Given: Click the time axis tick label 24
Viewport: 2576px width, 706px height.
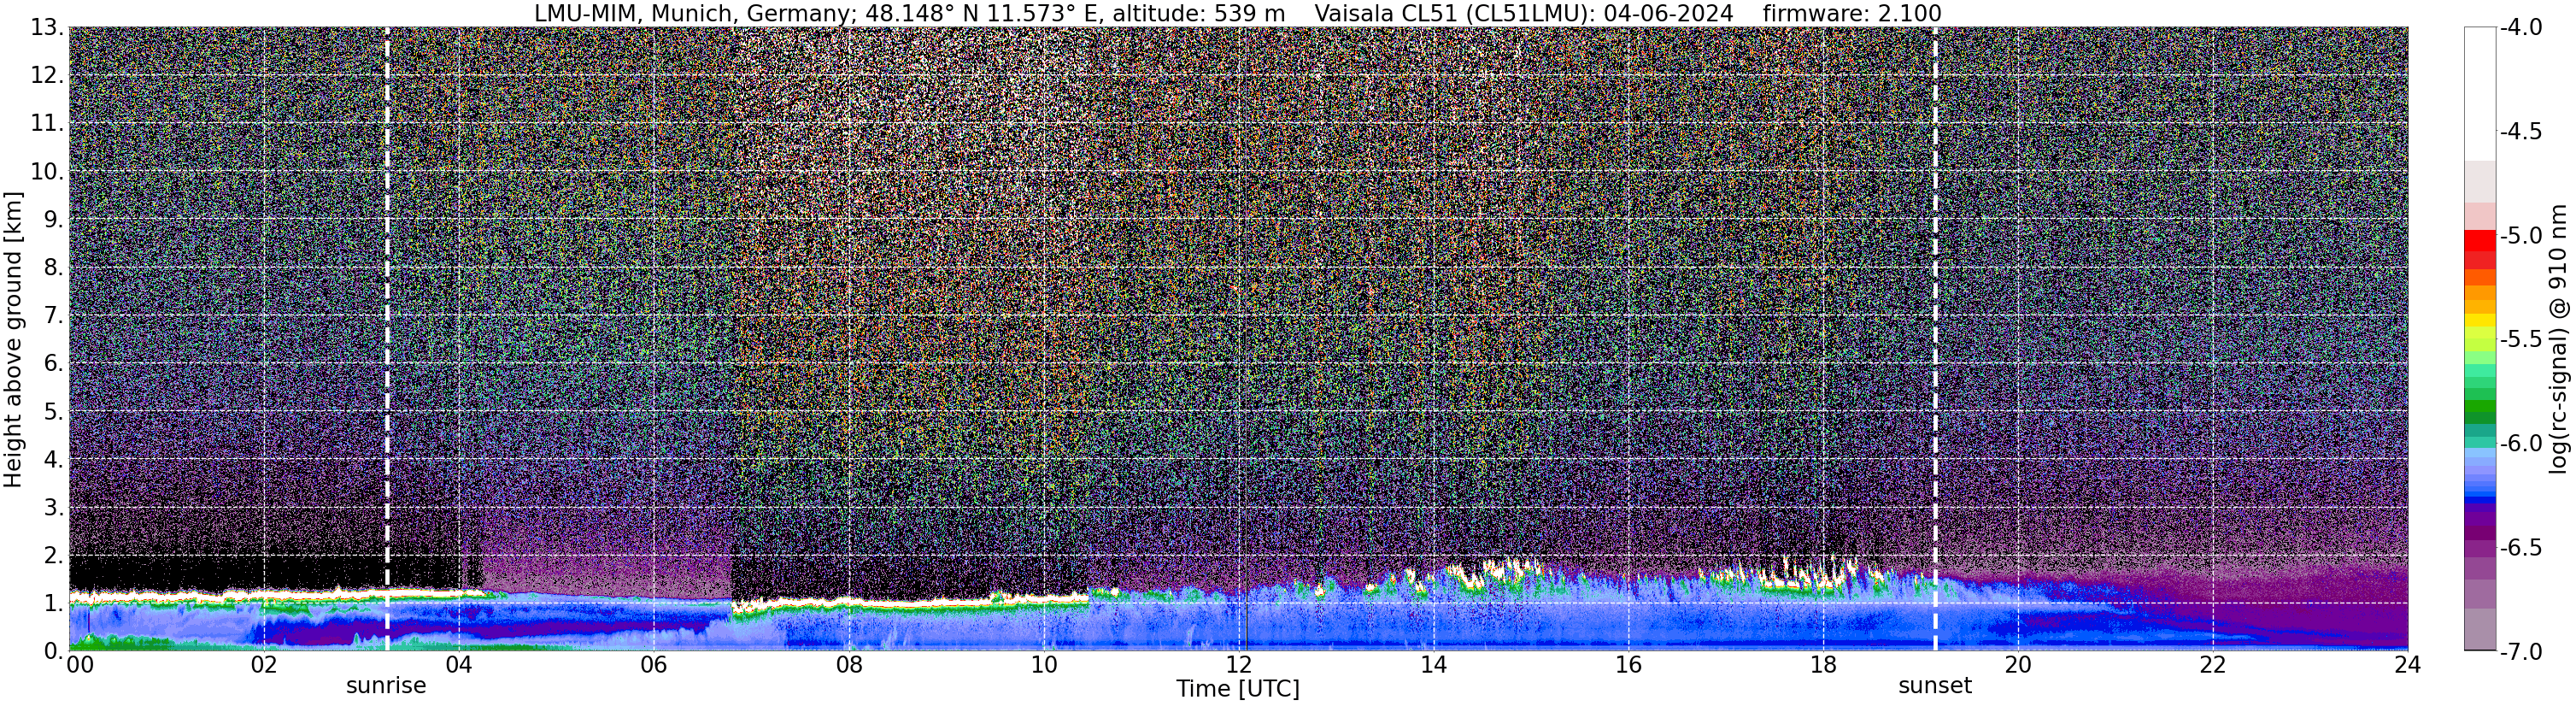Looking at the screenshot, I should click(x=2408, y=665).
